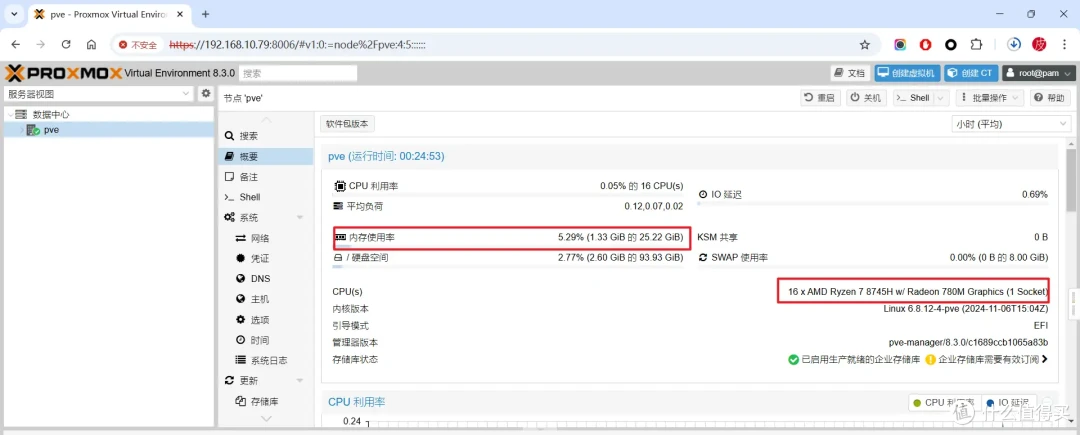Click memory usage (内存使用率) progress bar
The image size is (1080, 435).
coord(508,248)
